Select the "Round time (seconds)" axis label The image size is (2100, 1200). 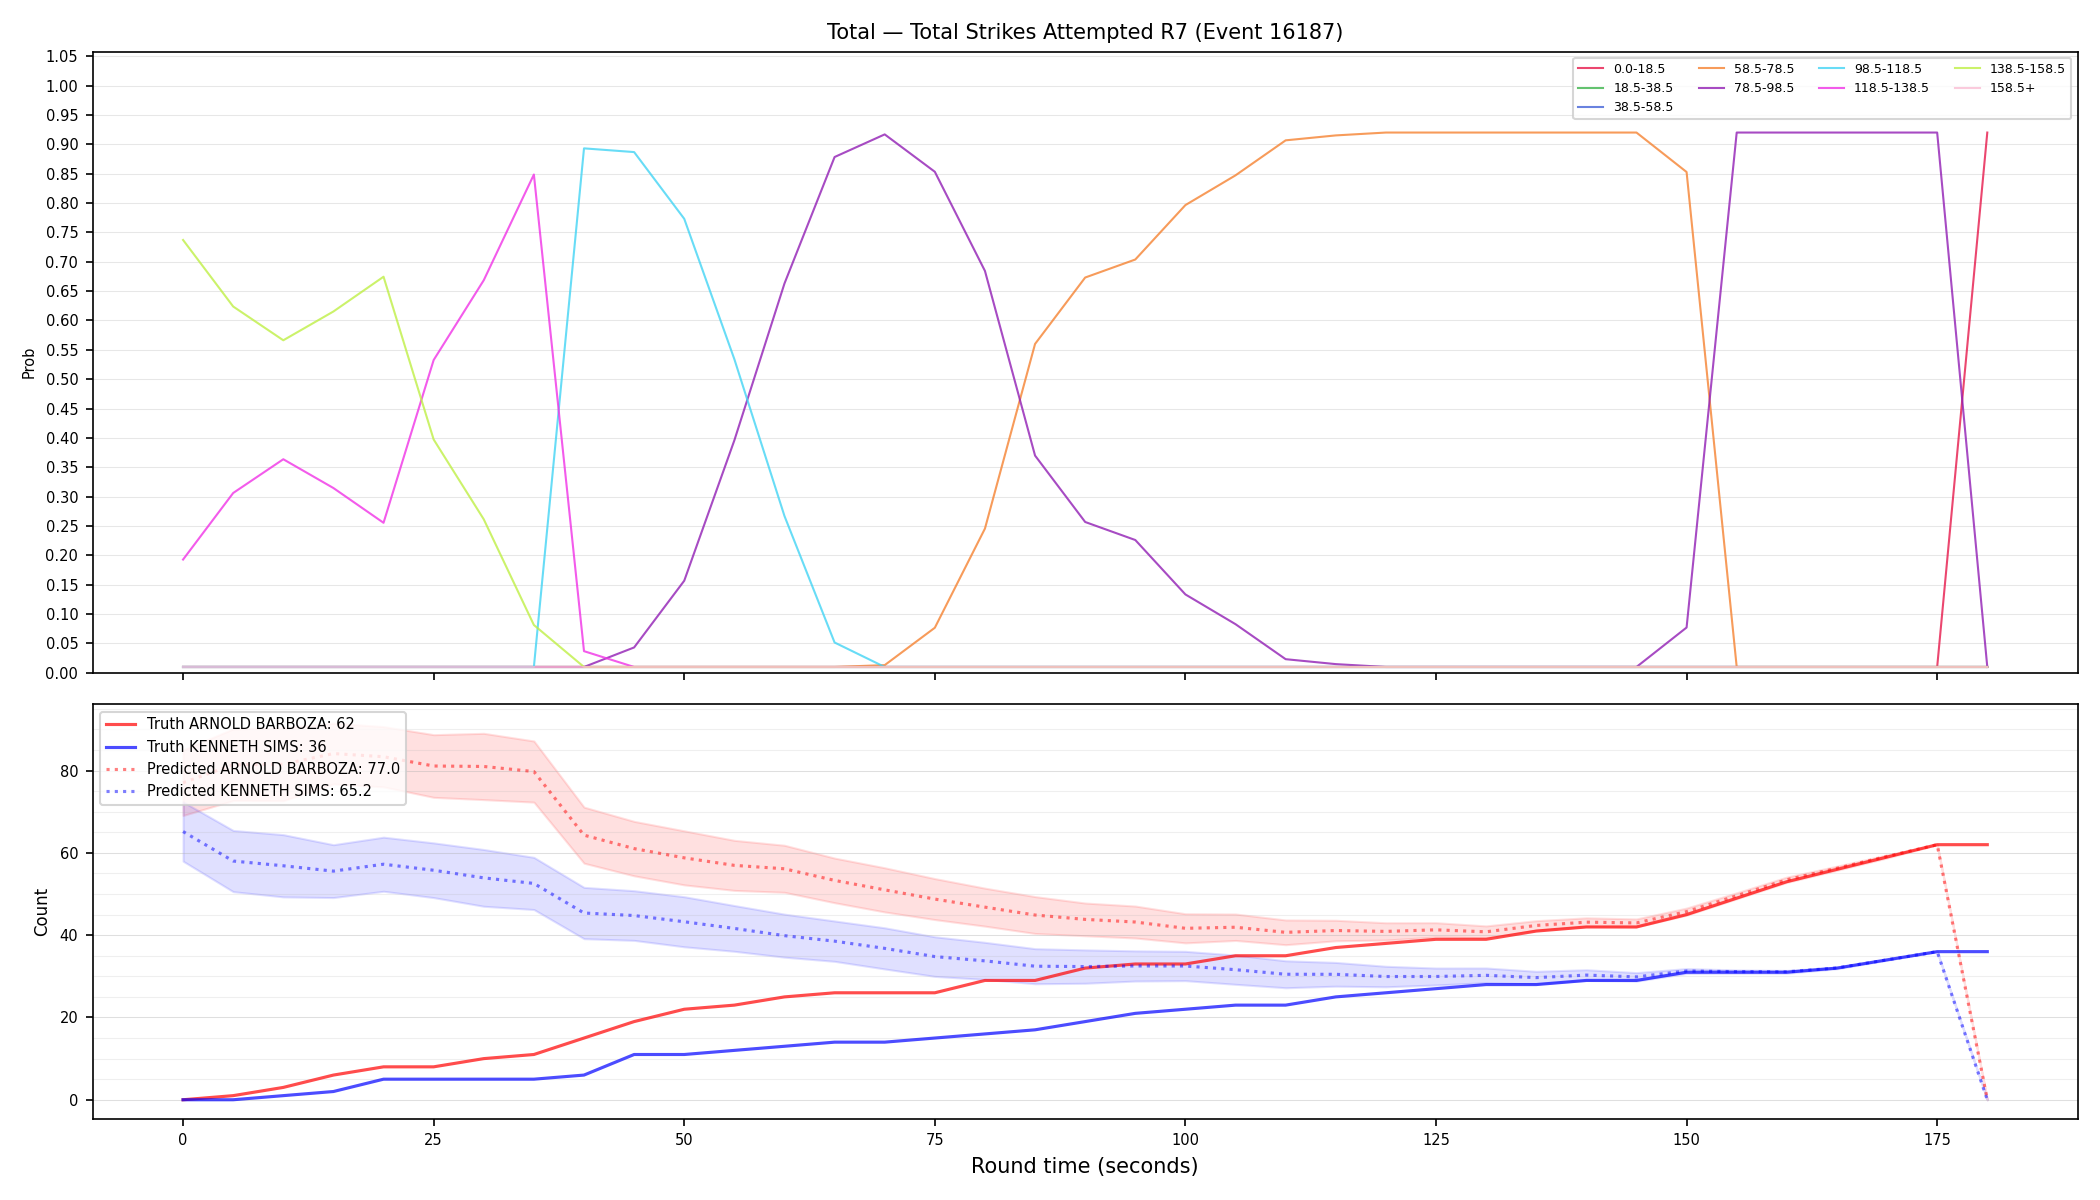point(1084,1166)
